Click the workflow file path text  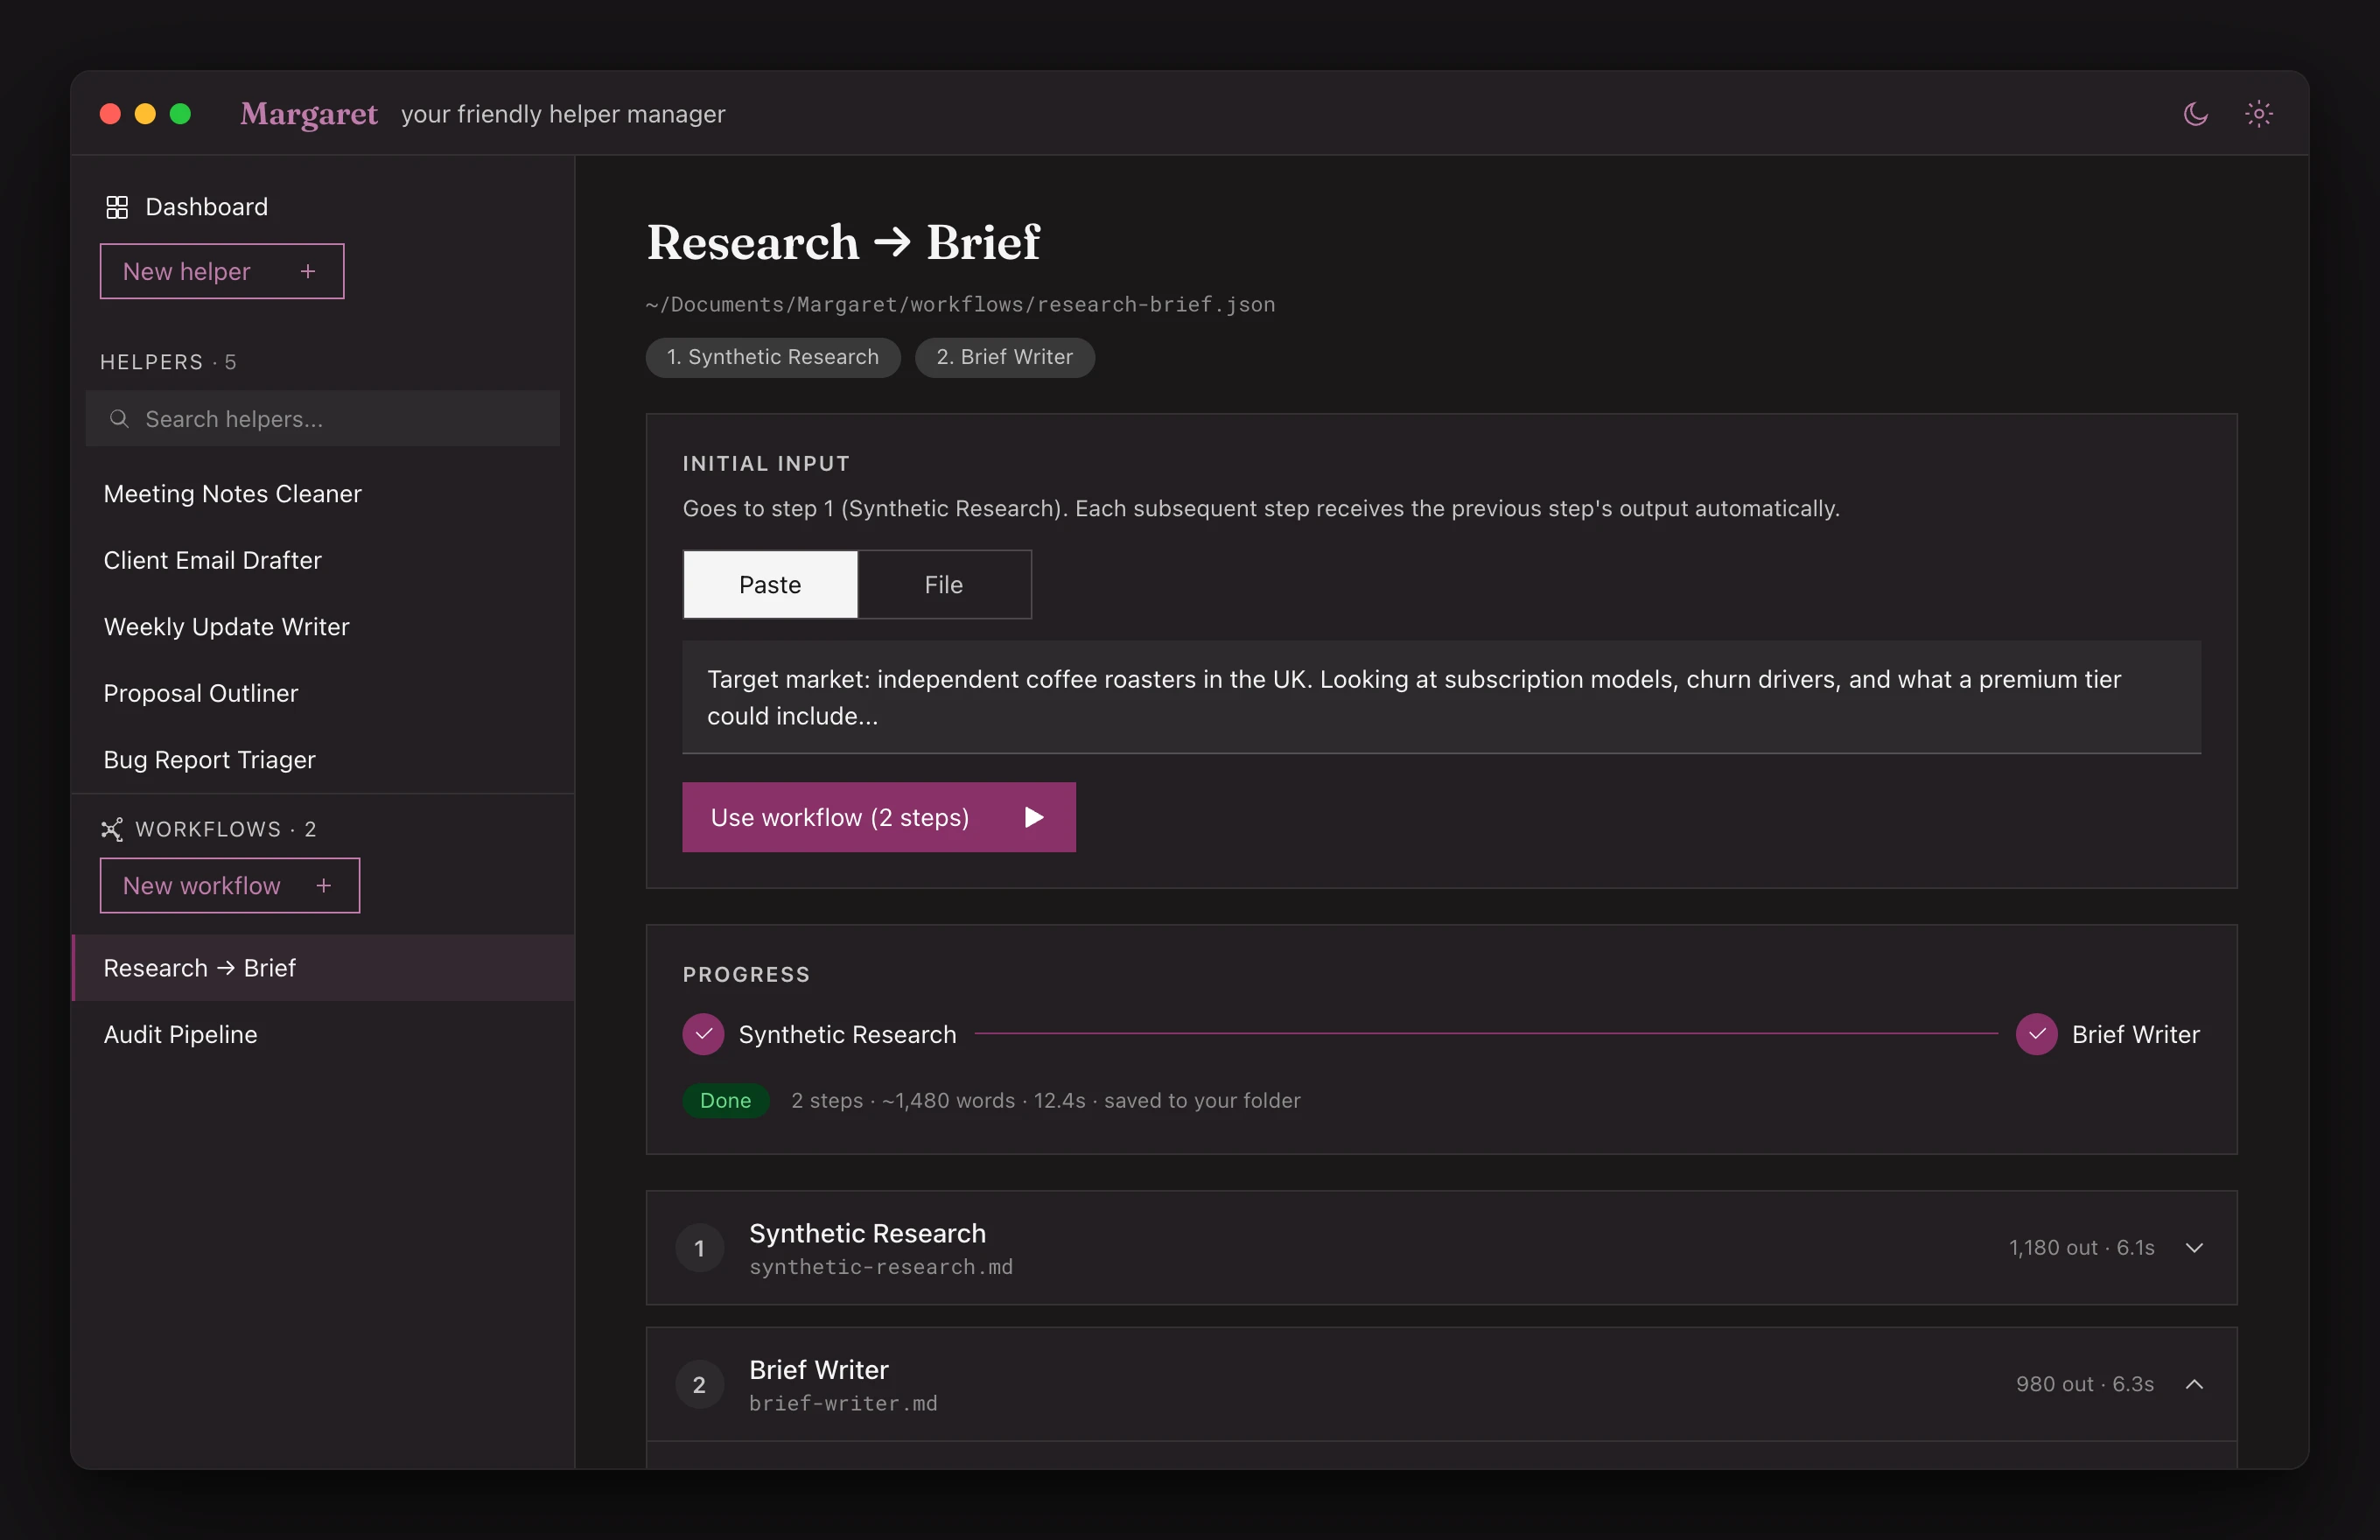(x=960, y=304)
